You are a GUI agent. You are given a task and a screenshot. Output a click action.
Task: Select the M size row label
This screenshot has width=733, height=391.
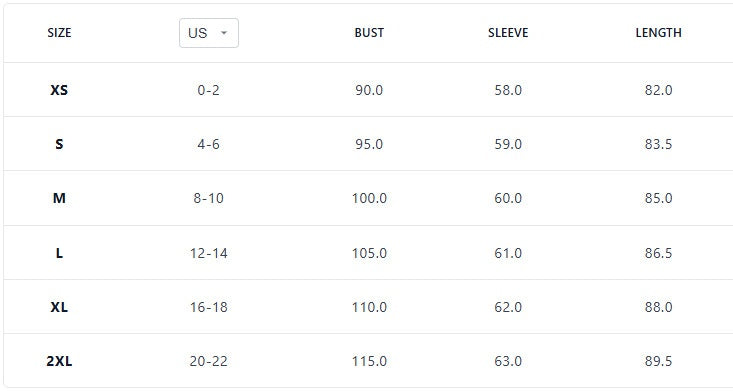coord(59,198)
